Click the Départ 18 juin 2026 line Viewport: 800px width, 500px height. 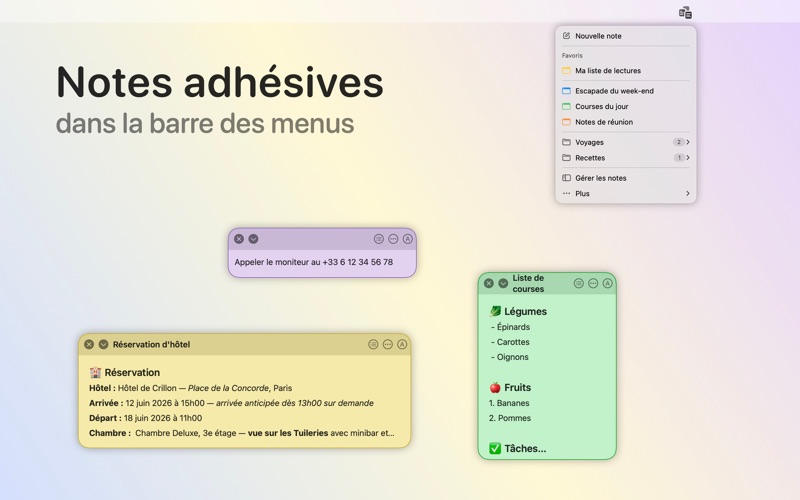click(x=145, y=418)
